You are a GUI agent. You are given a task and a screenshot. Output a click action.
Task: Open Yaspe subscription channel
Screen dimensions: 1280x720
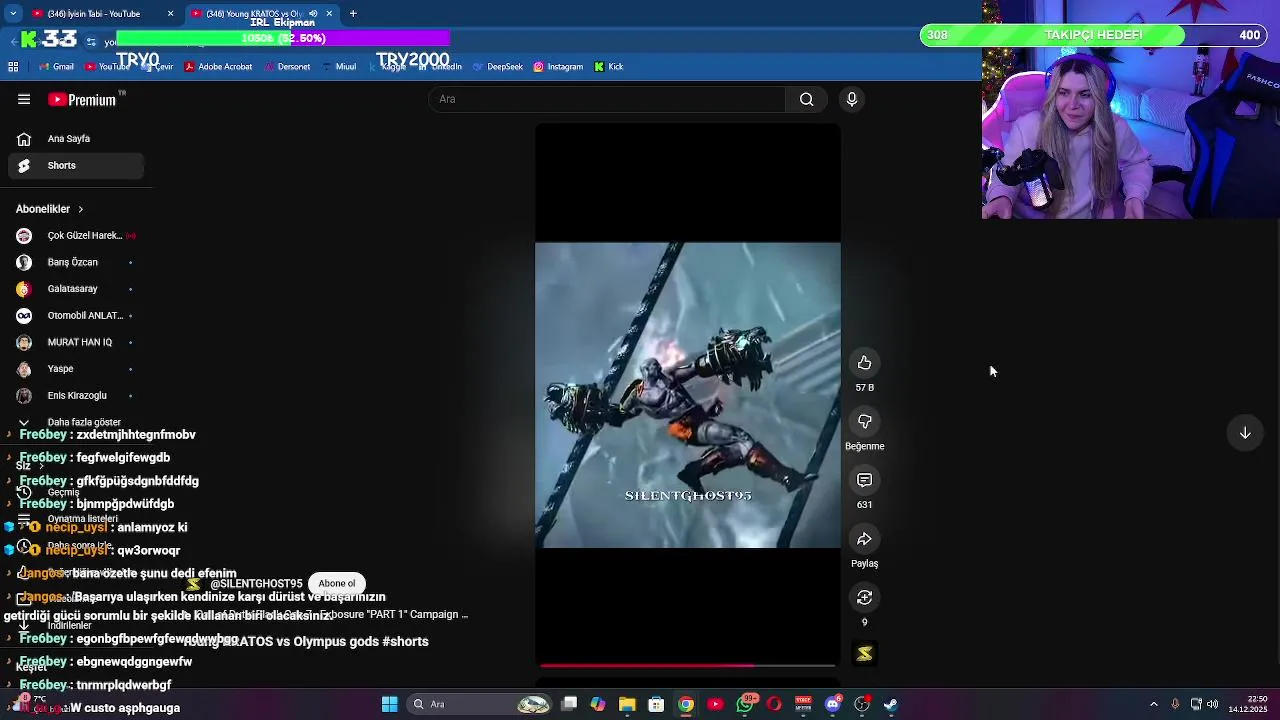76,369
